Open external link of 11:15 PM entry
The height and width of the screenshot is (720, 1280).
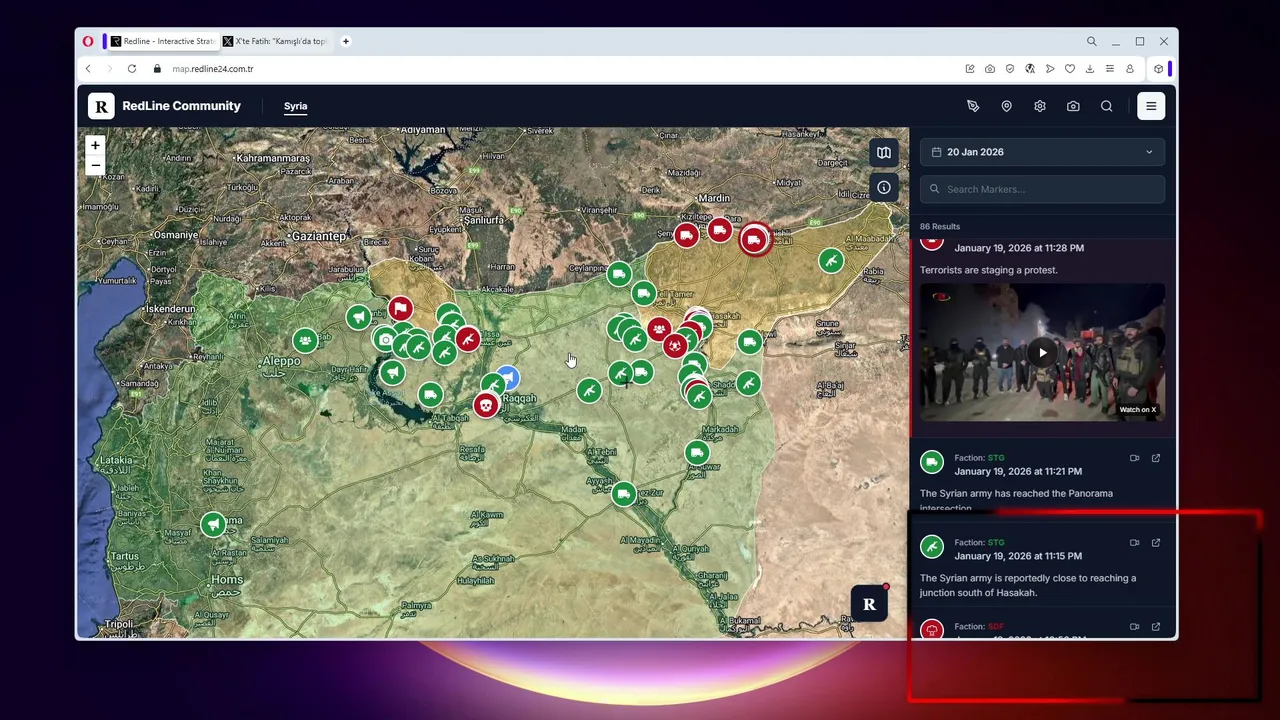[1155, 543]
